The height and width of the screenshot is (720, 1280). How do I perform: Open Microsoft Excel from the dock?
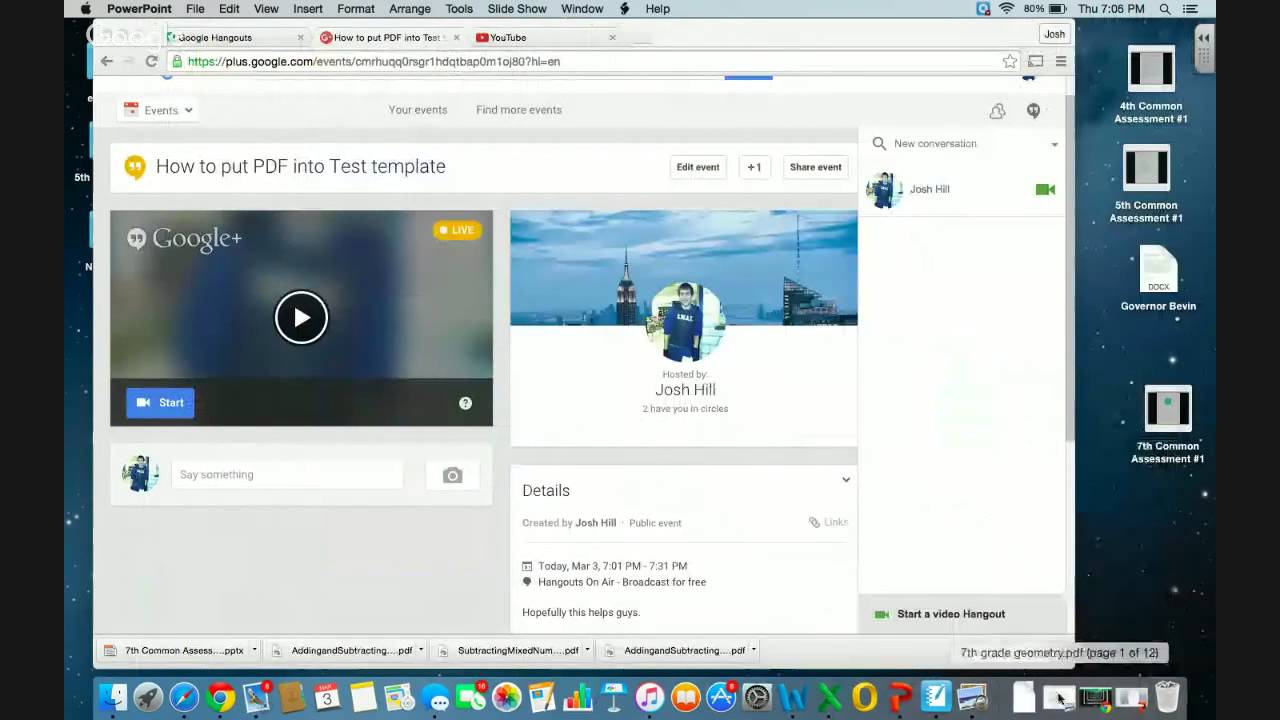(829, 696)
